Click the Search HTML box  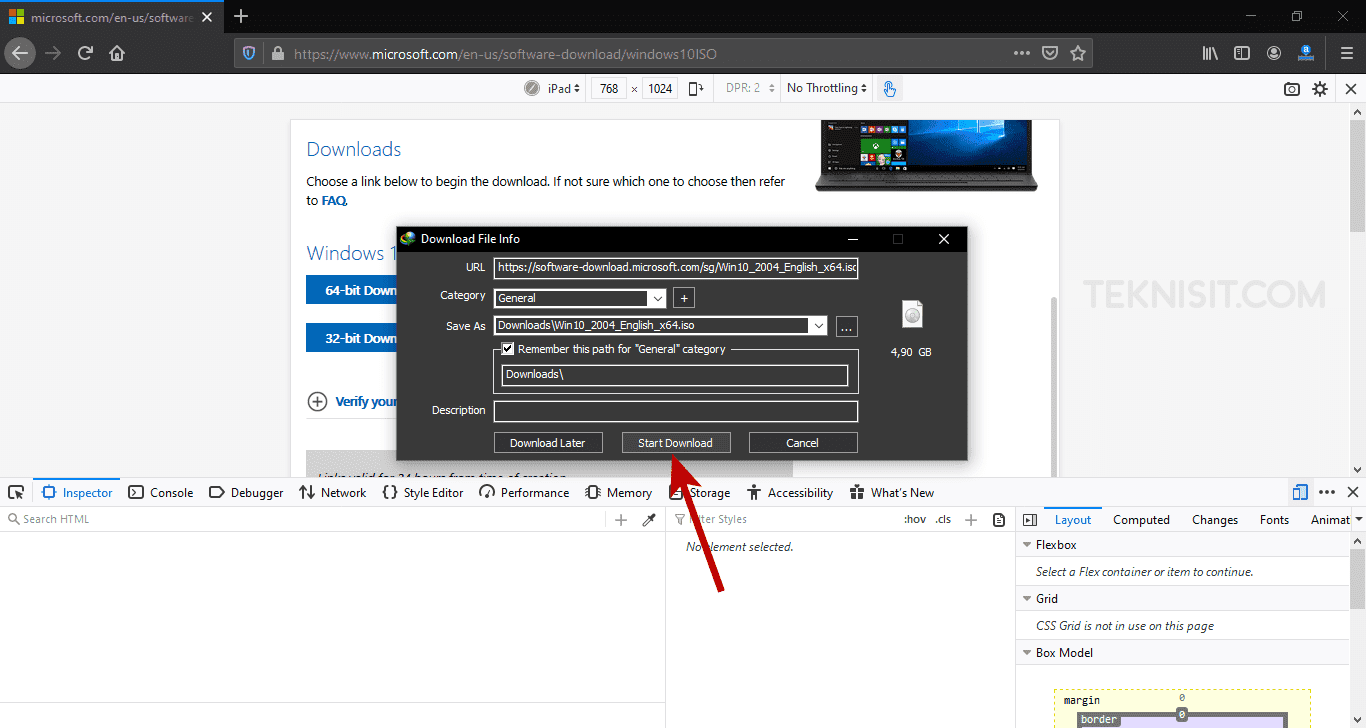click(305, 520)
